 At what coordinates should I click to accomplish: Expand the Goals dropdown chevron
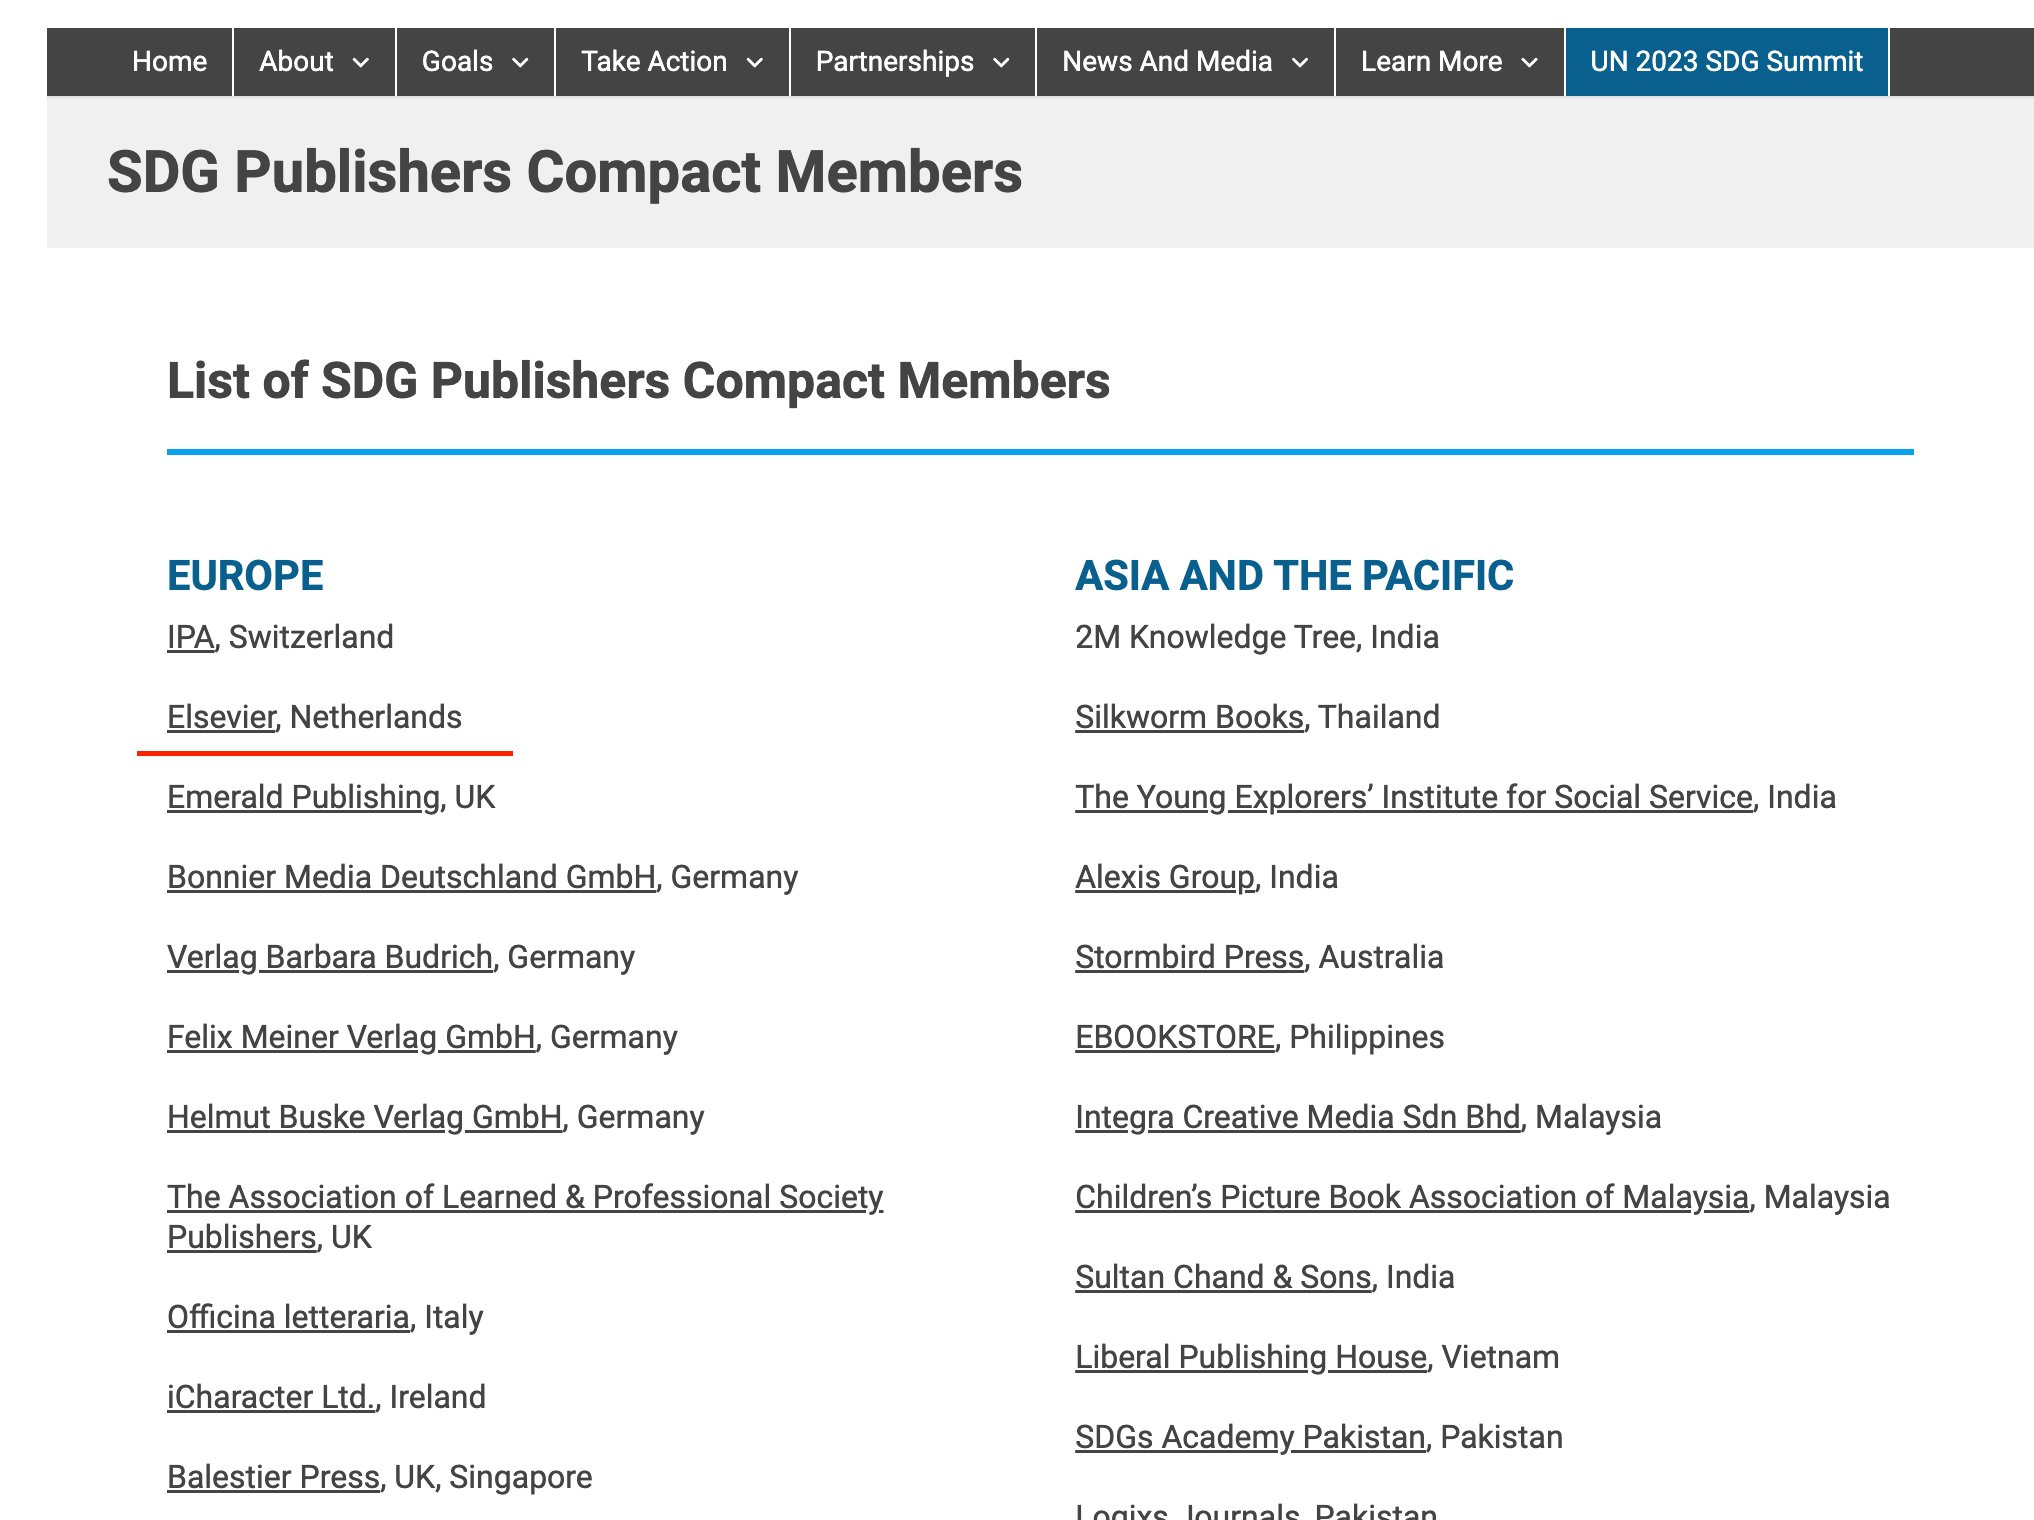coord(520,63)
